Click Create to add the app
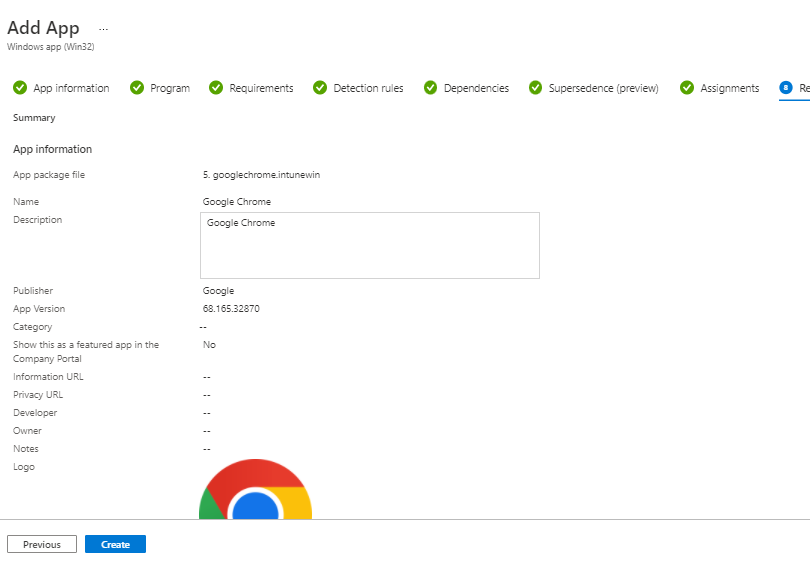The image size is (810, 567). click(x=115, y=544)
